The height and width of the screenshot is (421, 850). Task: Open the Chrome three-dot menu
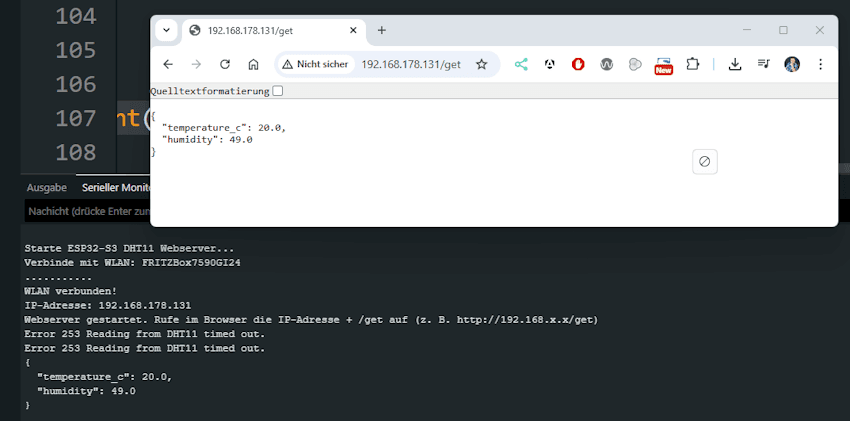pyautogui.click(x=820, y=64)
